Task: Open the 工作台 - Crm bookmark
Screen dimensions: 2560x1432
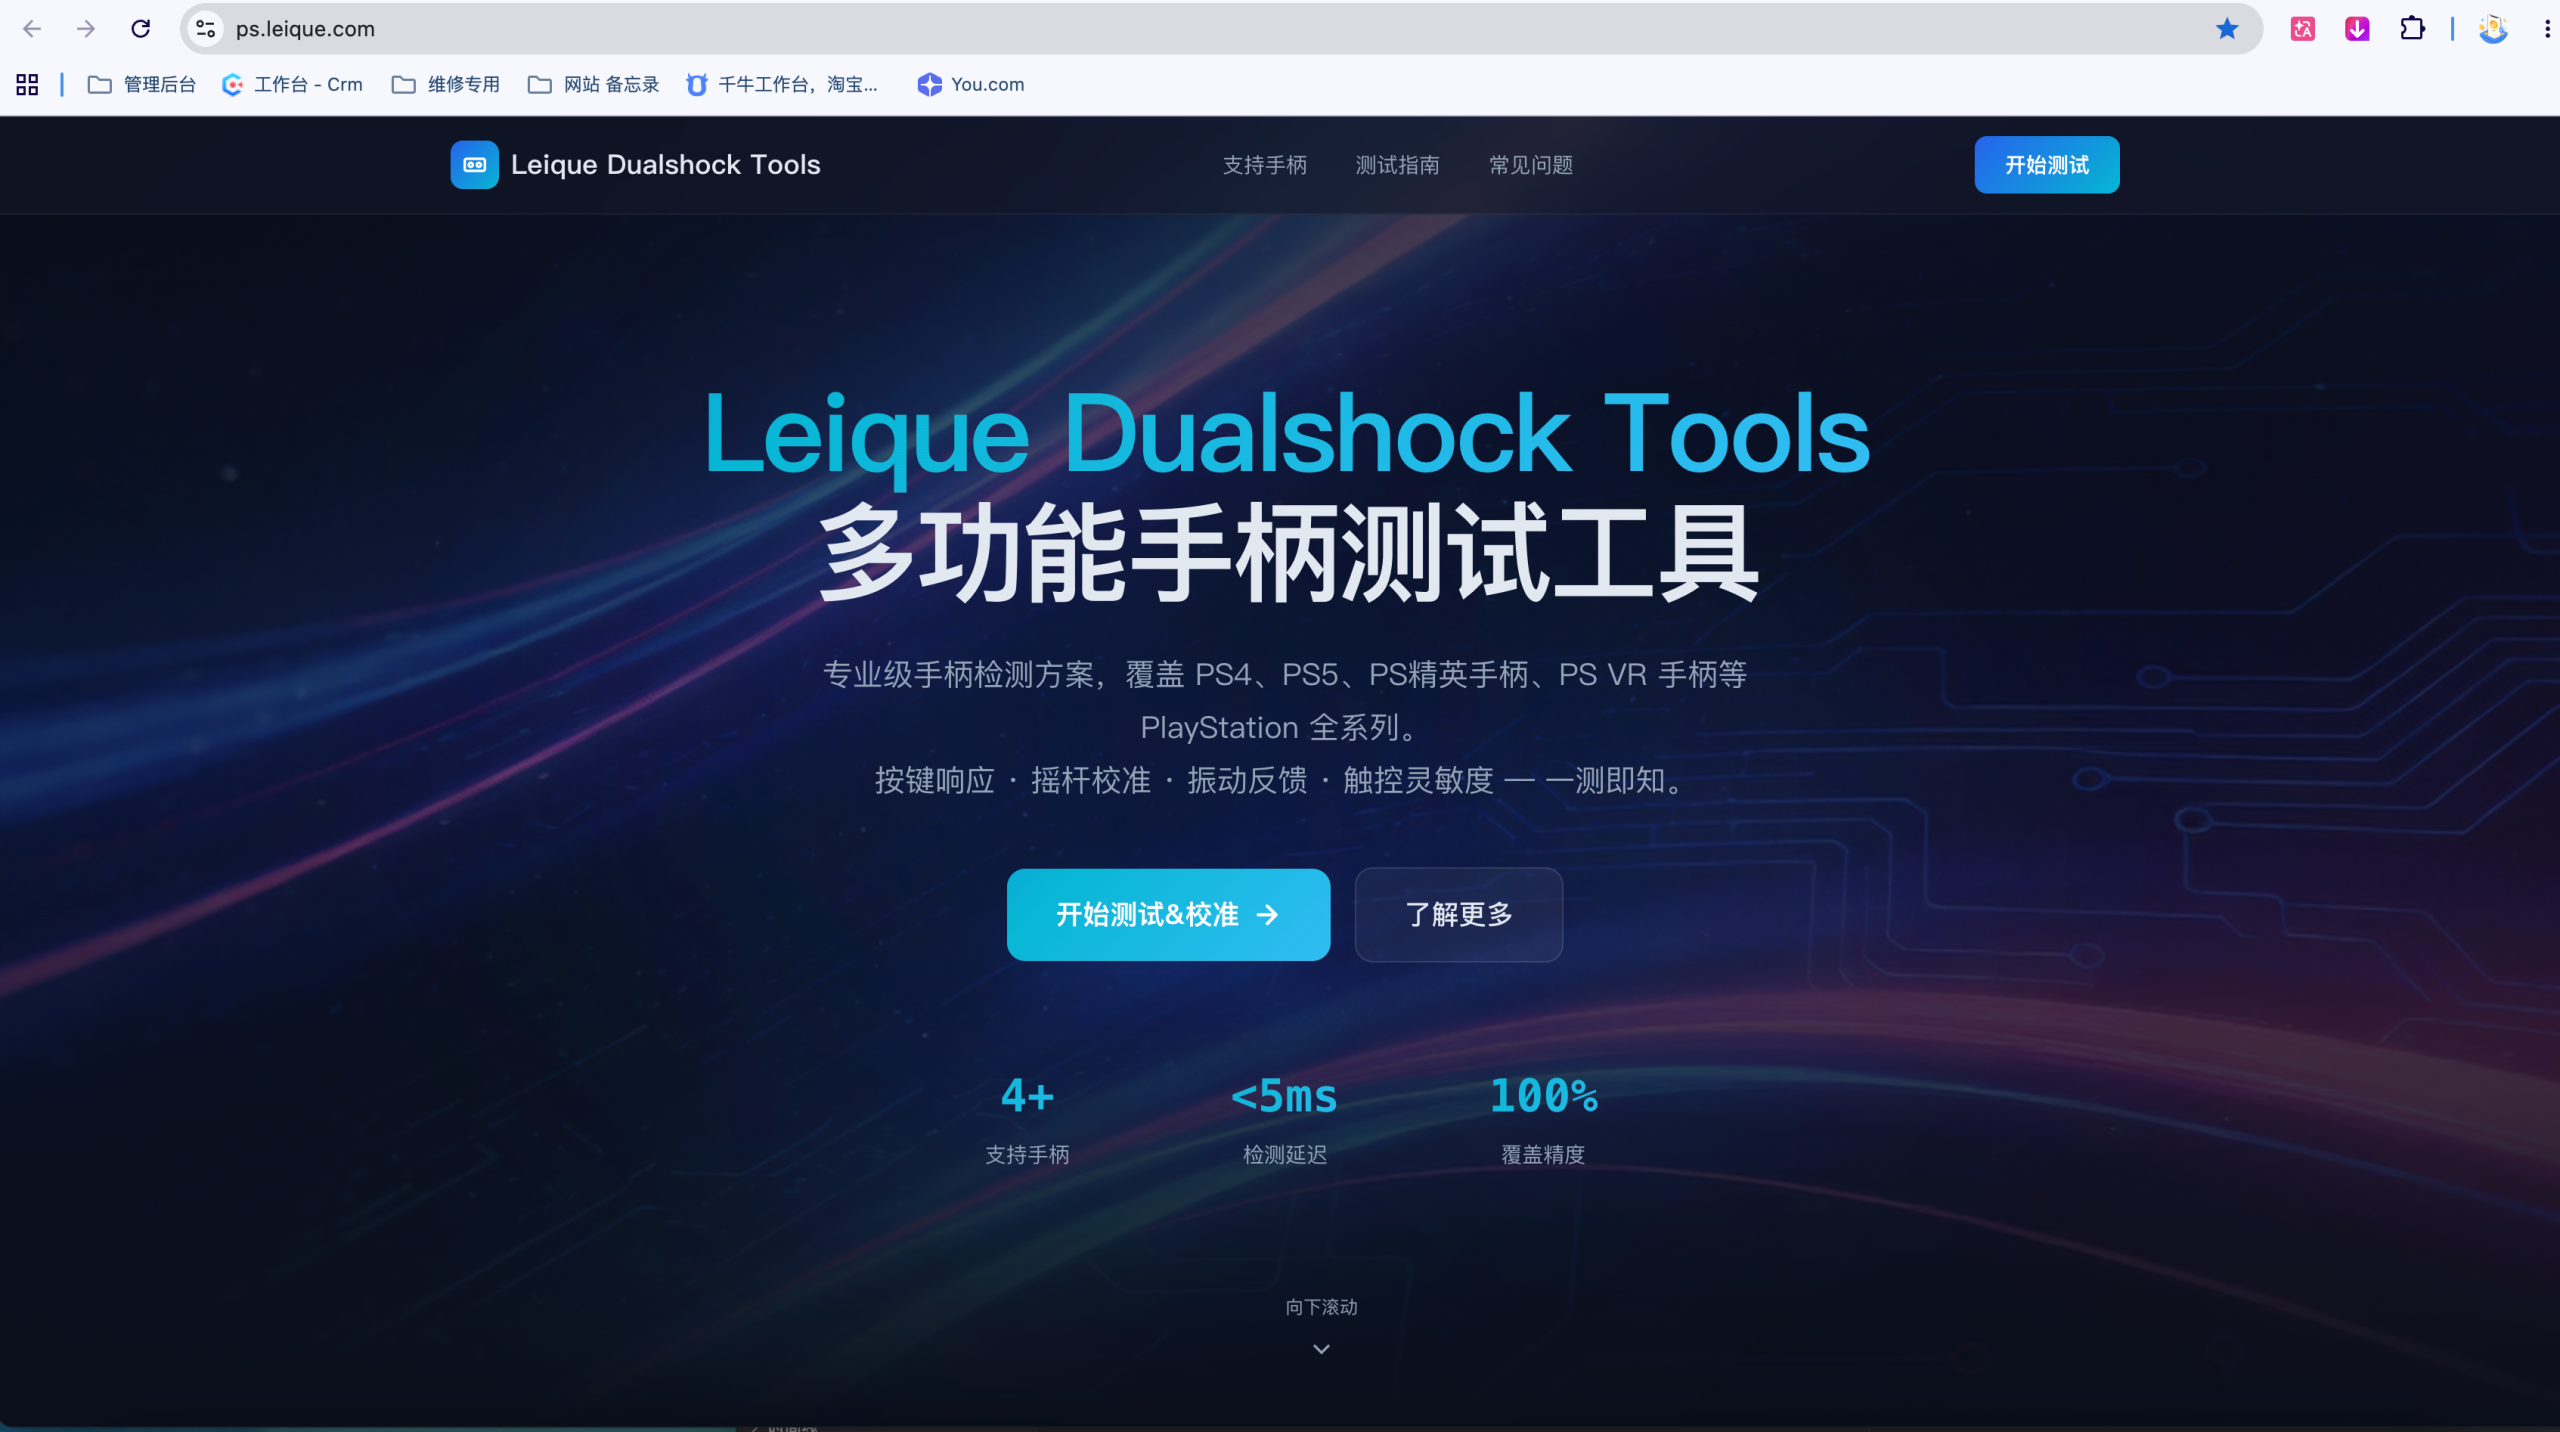Action: pos(292,85)
